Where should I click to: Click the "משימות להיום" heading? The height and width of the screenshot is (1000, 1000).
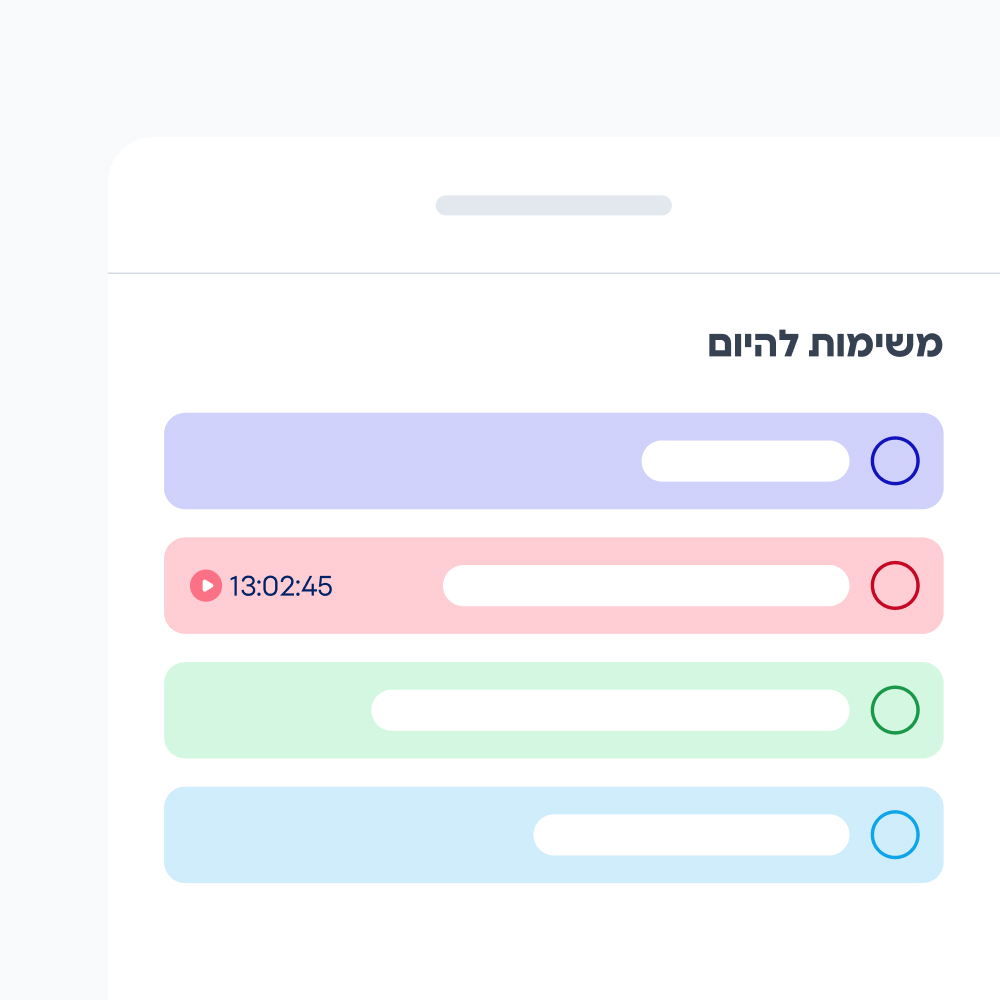tap(825, 344)
